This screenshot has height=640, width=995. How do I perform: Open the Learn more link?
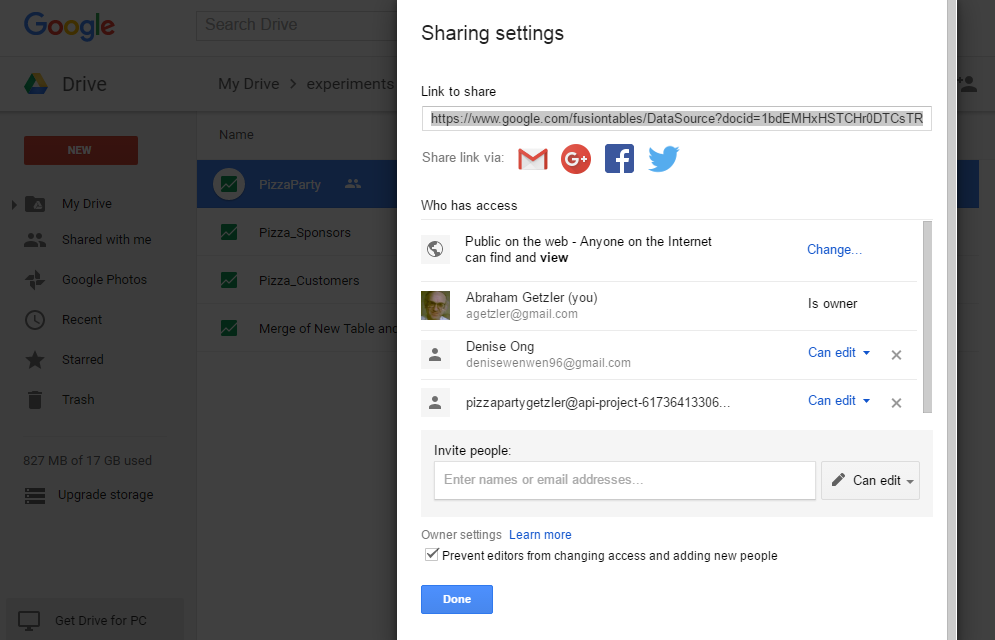coord(540,535)
